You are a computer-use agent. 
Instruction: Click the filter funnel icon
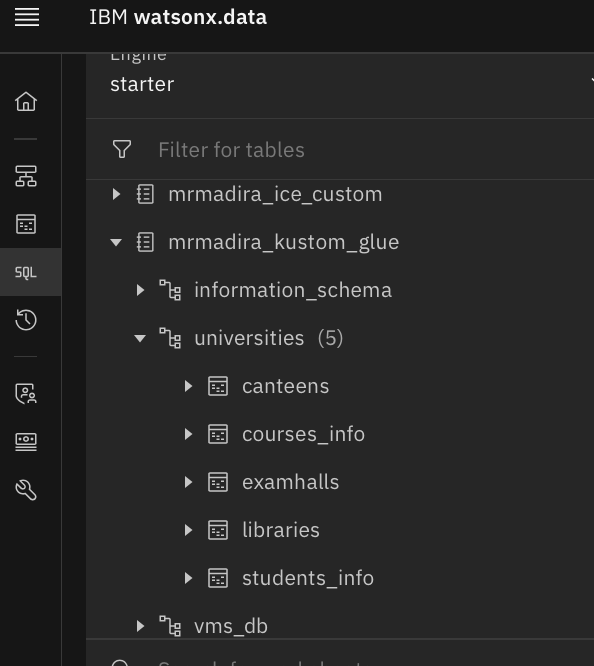click(x=122, y=150)
